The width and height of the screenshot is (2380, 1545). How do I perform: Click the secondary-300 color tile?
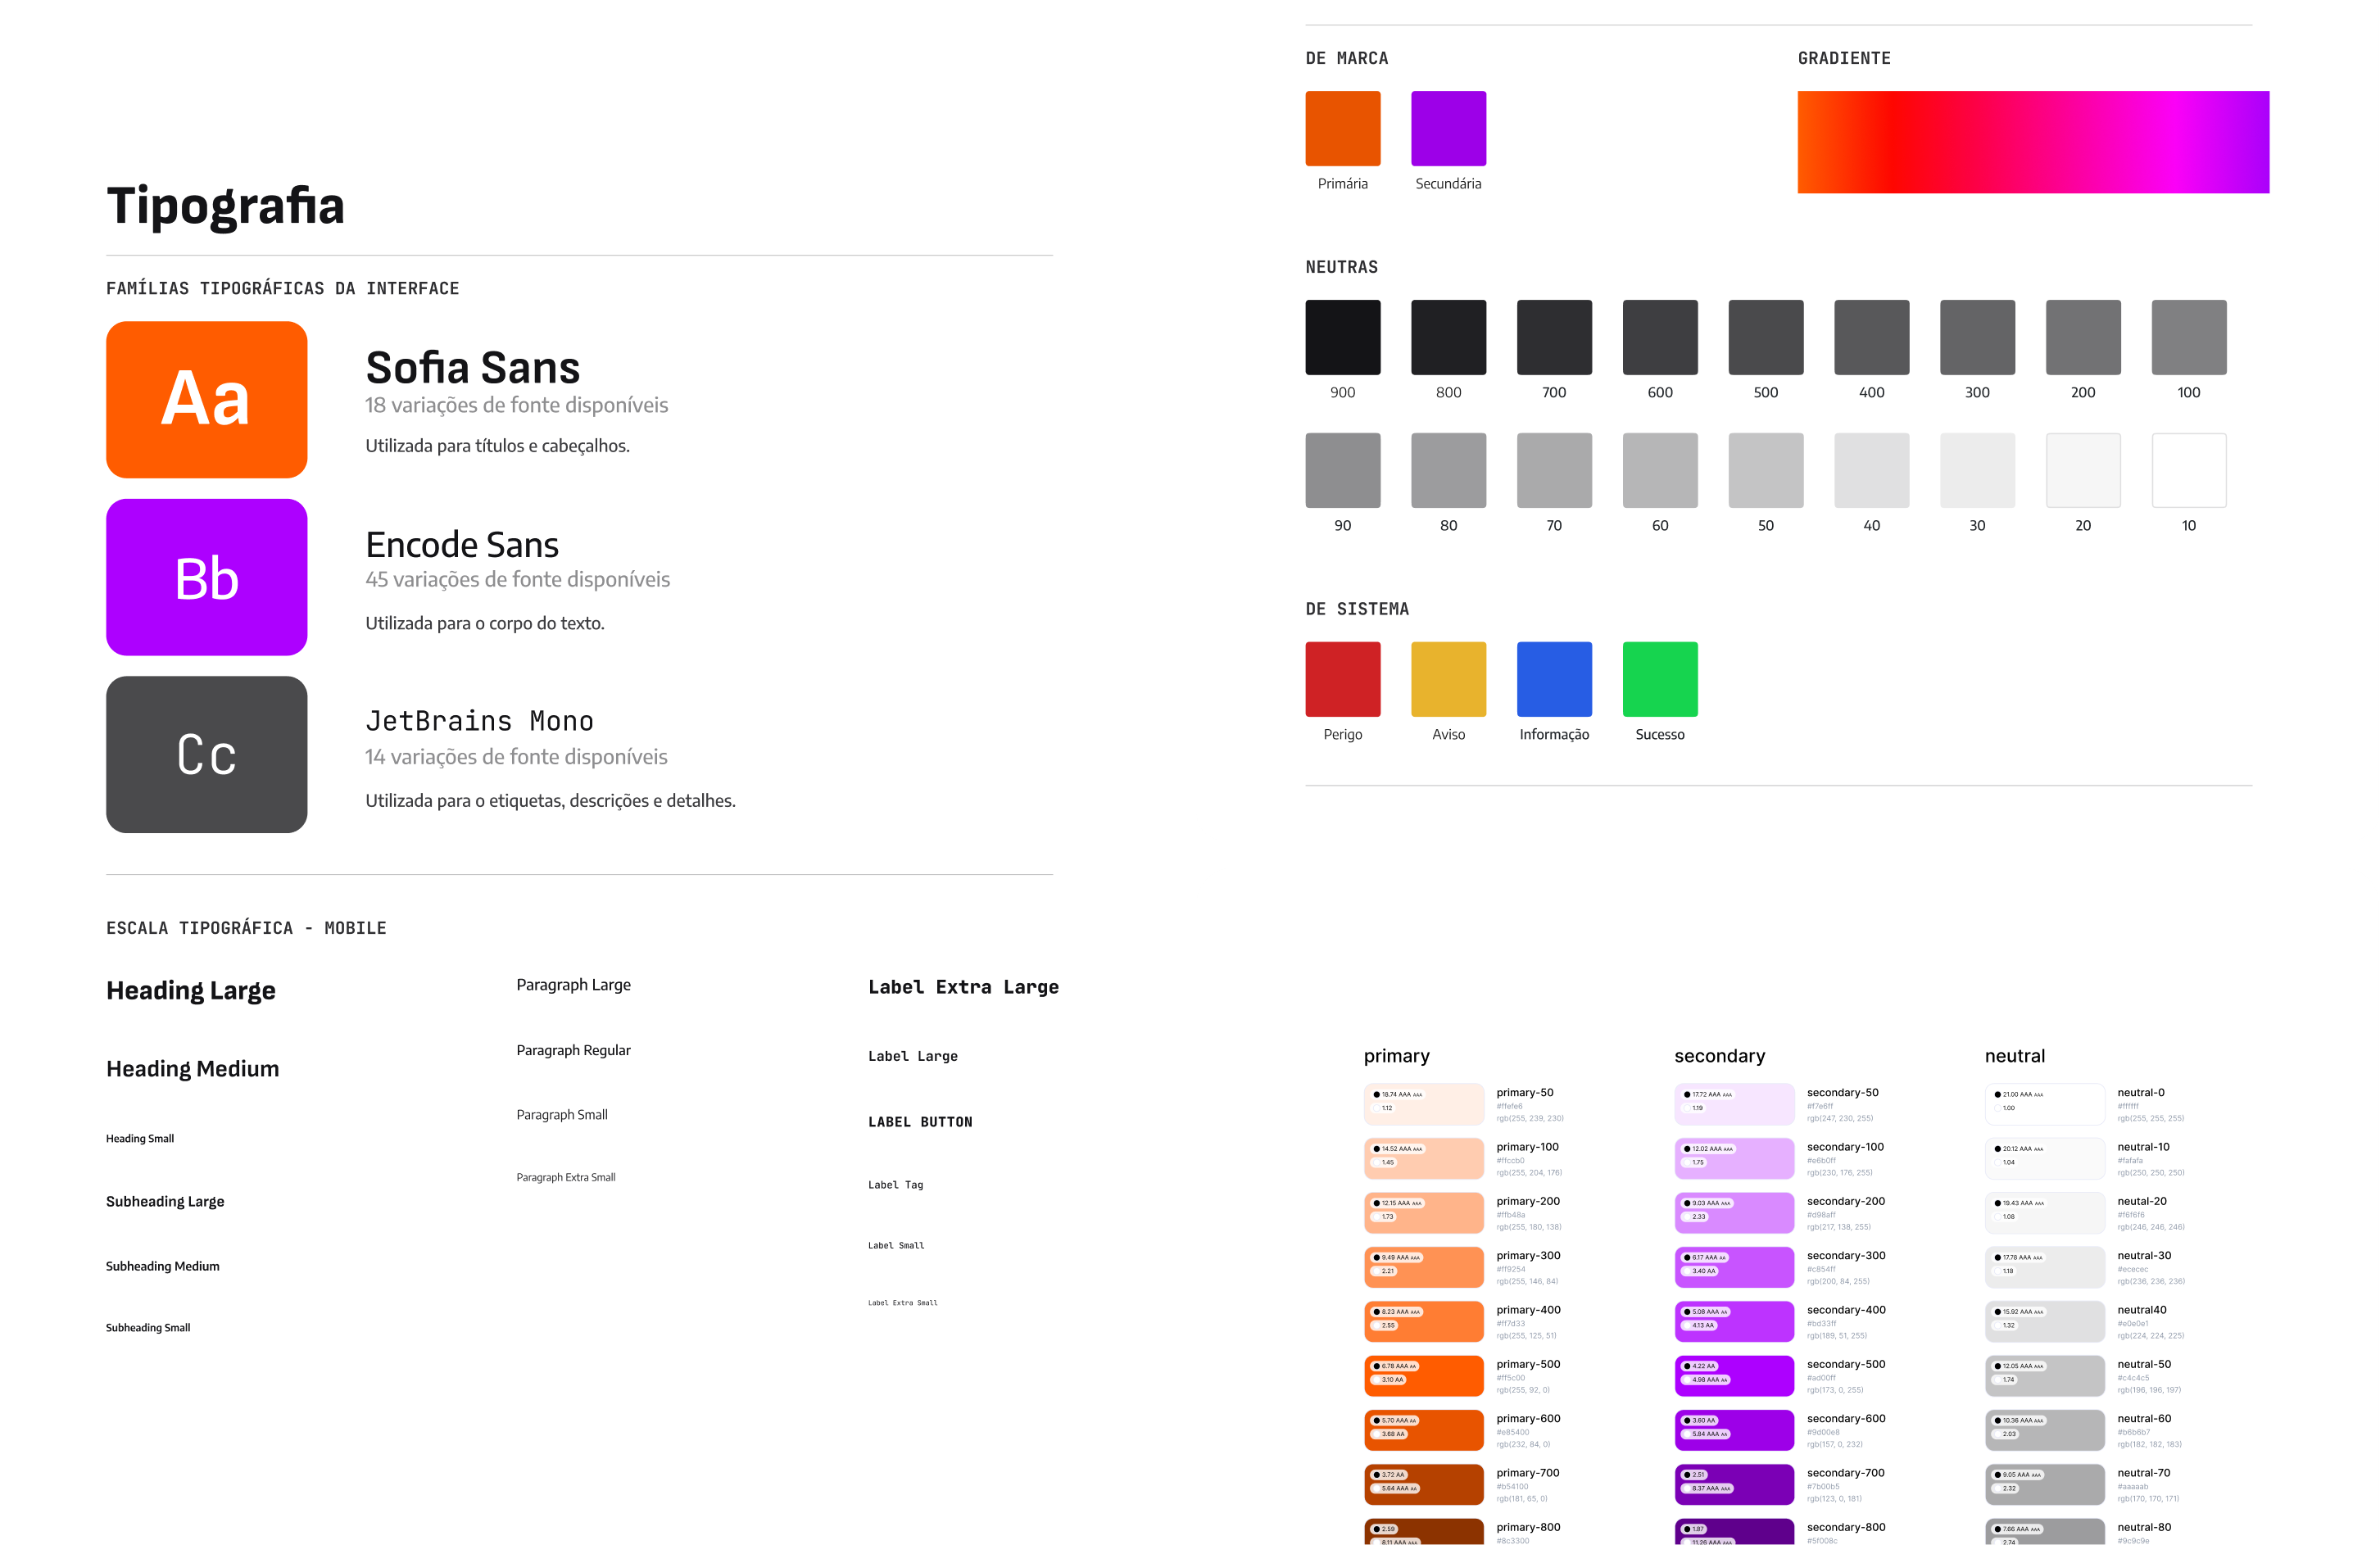(x=1734, y=1267)
